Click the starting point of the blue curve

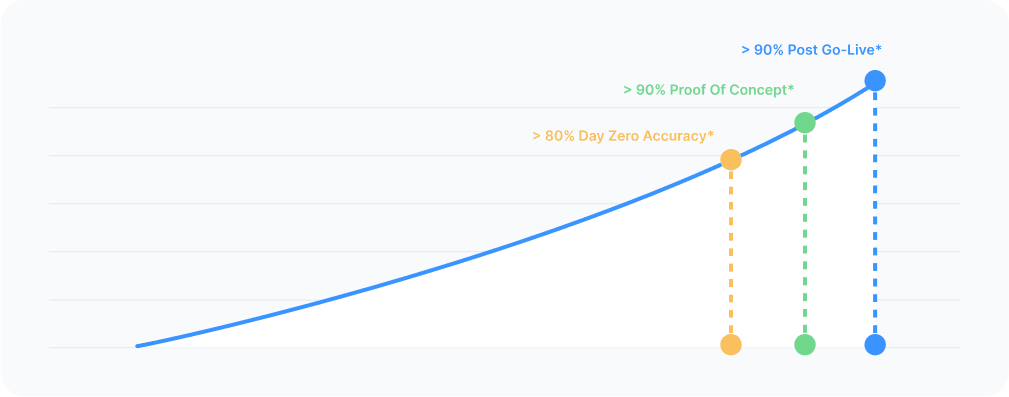tap(138, 346)
